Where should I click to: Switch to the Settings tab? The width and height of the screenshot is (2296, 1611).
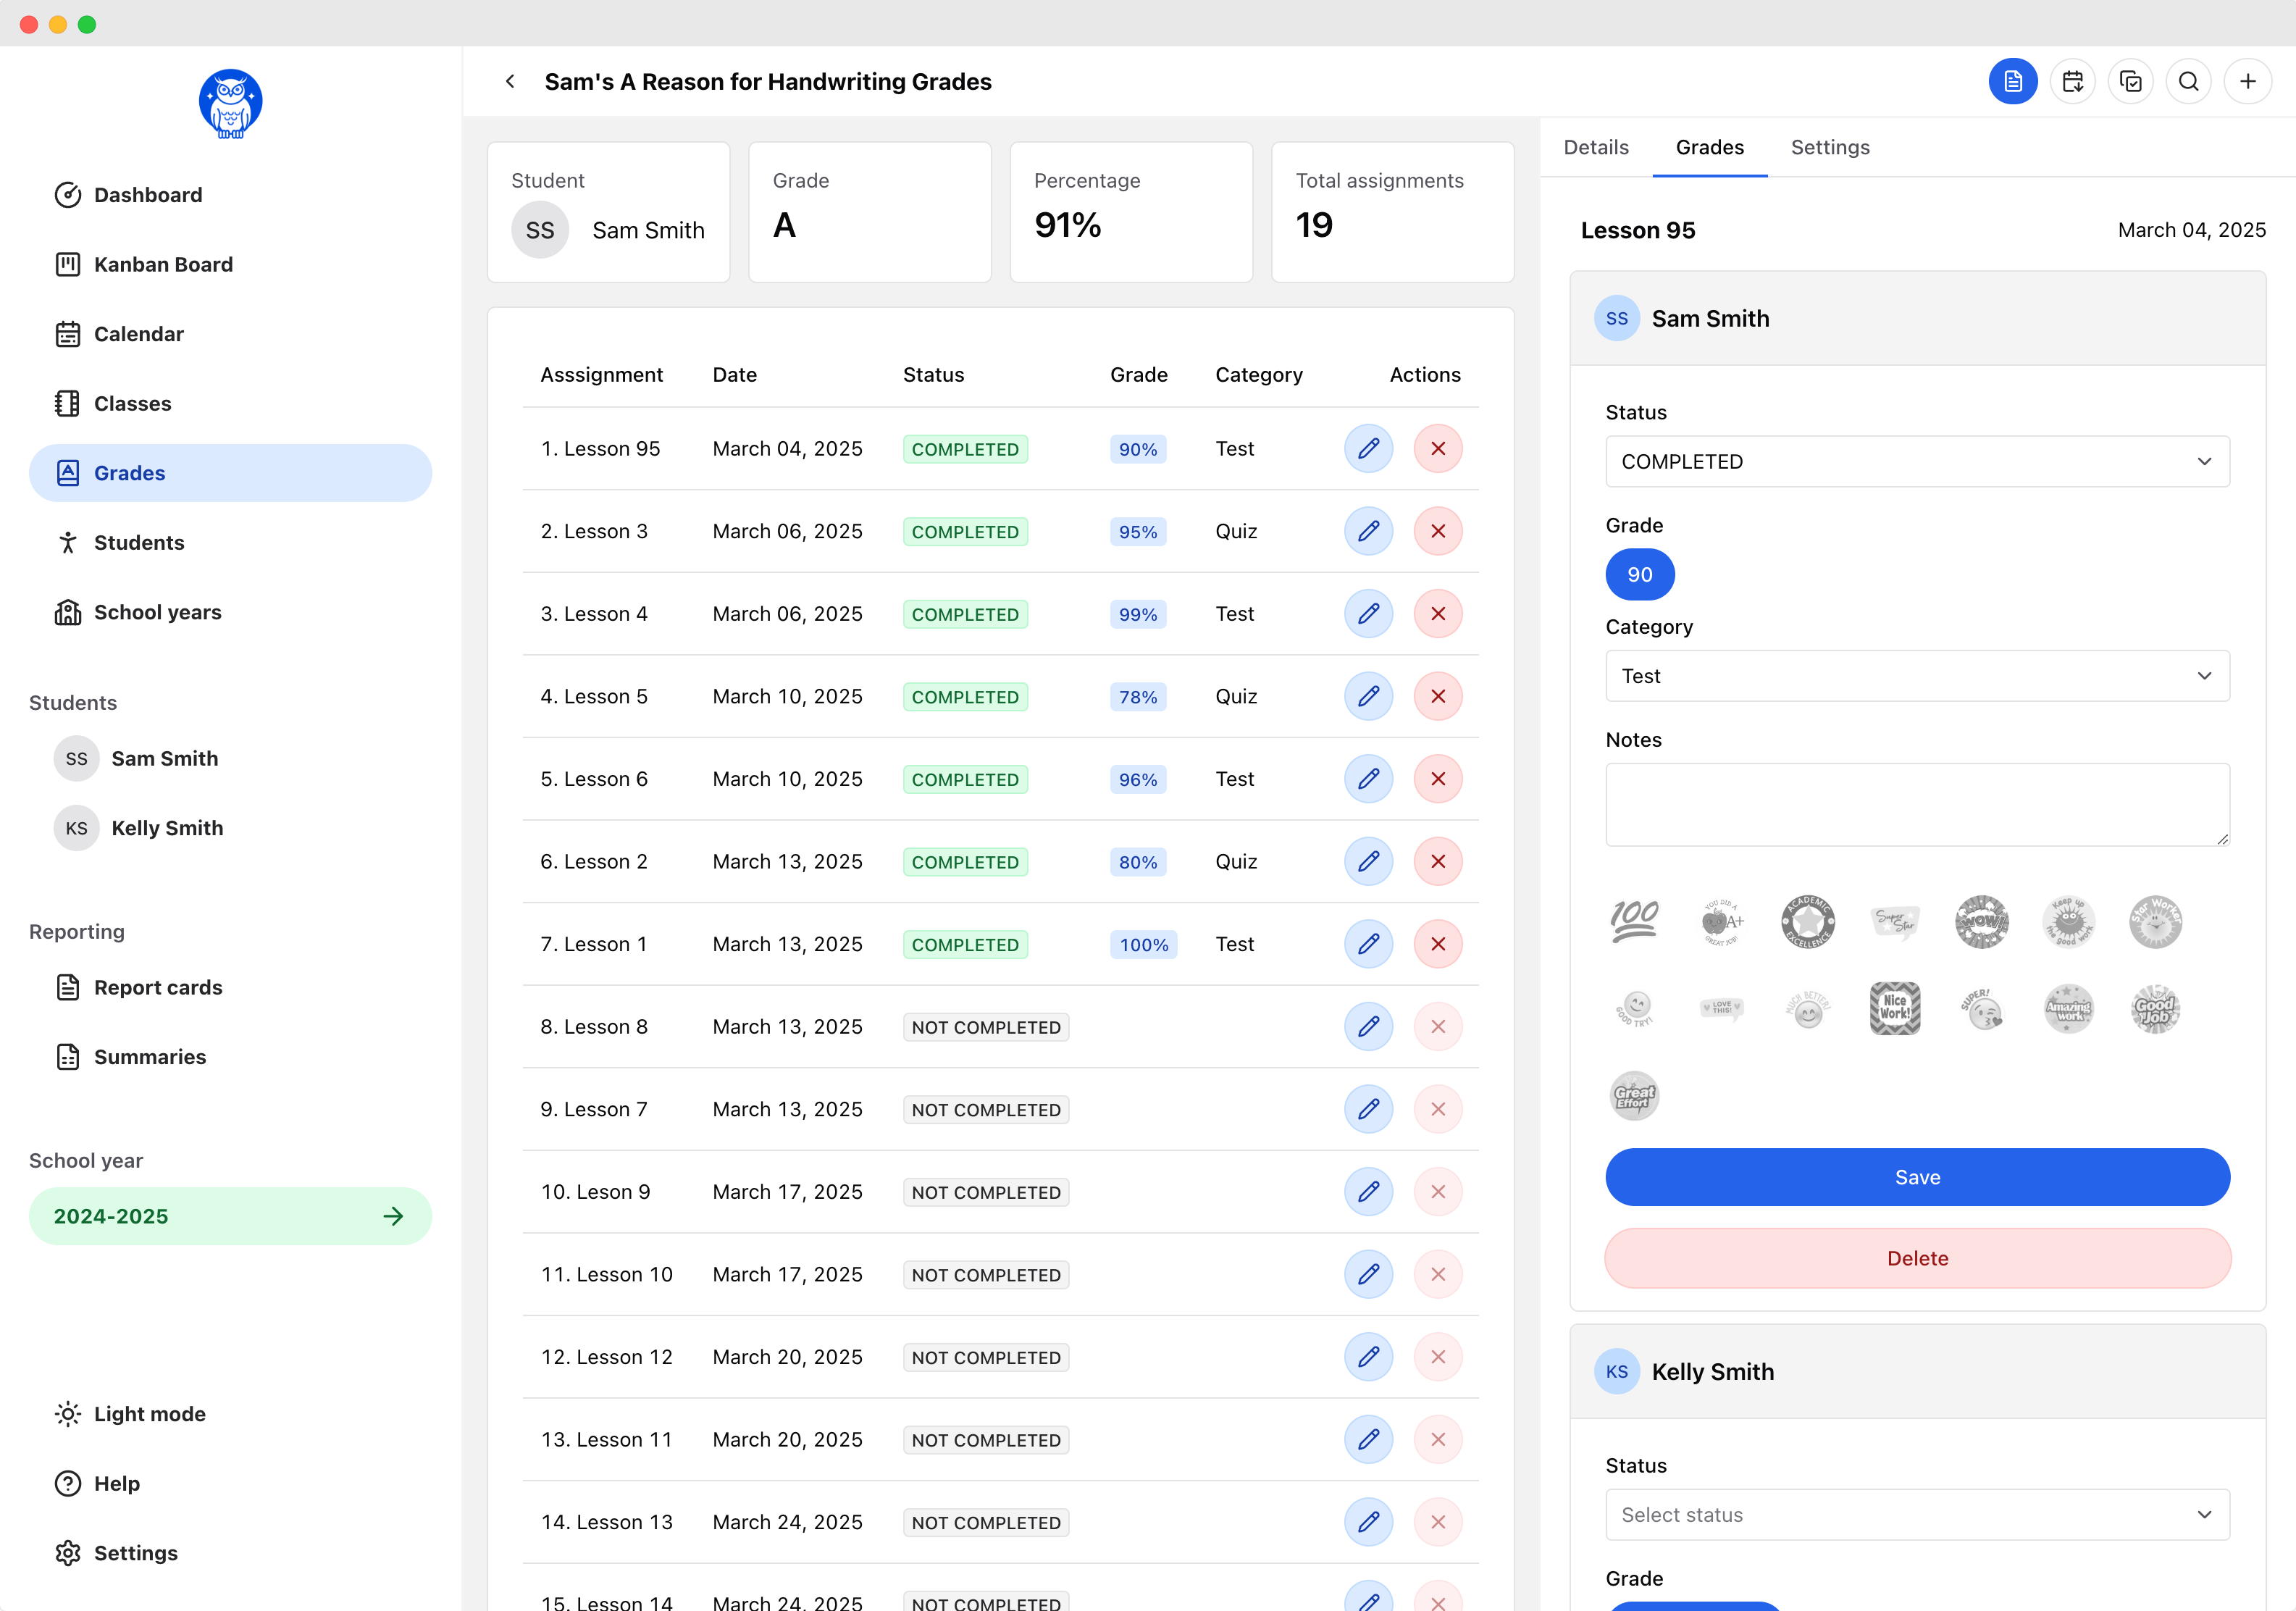(1830, 147)
